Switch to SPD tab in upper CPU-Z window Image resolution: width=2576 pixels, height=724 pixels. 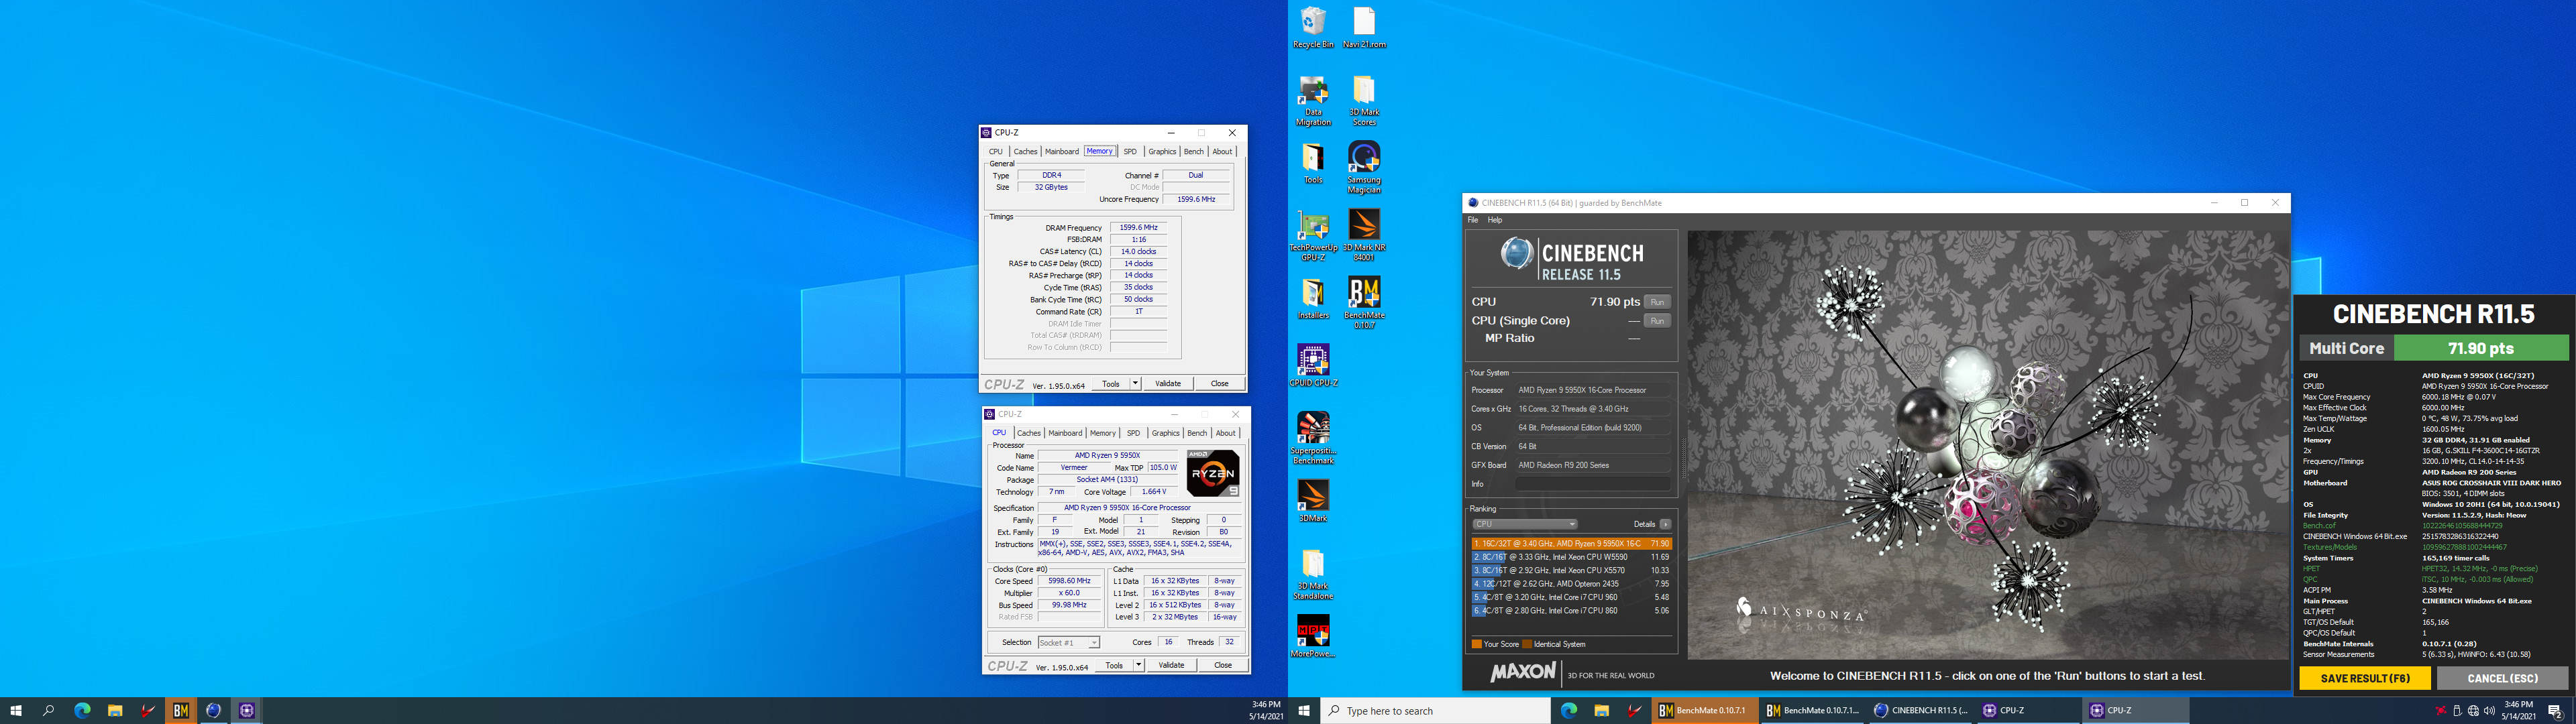tap(1130, 151)
